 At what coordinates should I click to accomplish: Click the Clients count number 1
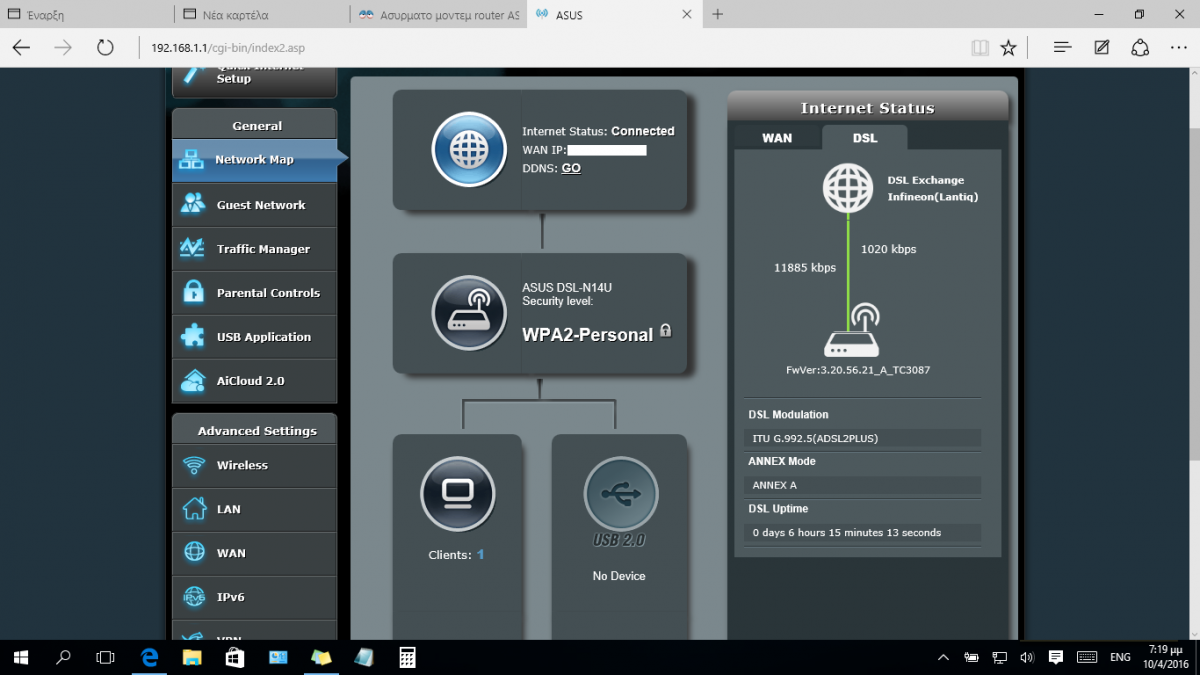click(480, 554)
